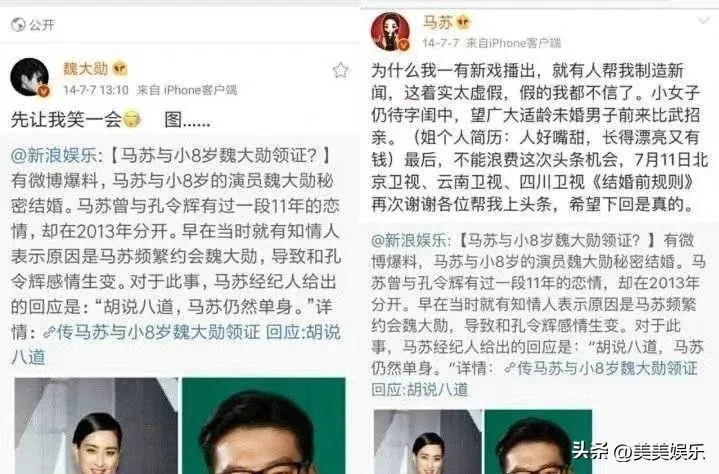719x474 pixels.
Task: Open 魏大勋's profile avatar
Action: pyautogui.click(x=29, y=77)
